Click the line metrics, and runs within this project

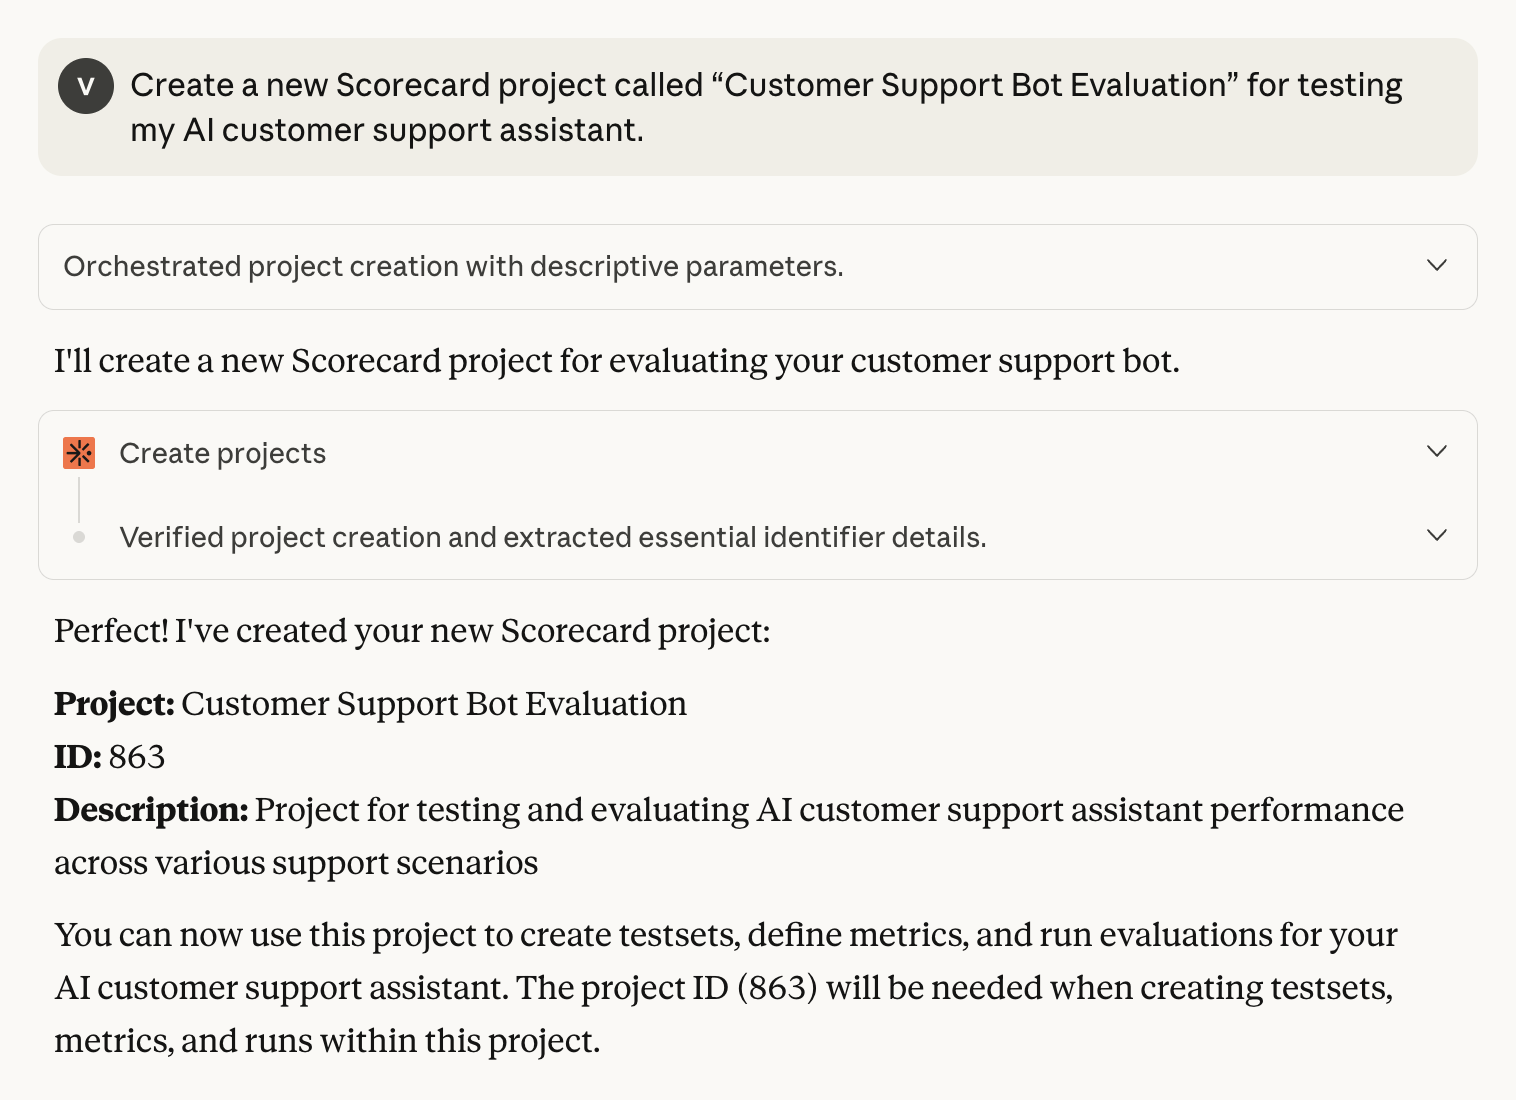(327, 1041)
